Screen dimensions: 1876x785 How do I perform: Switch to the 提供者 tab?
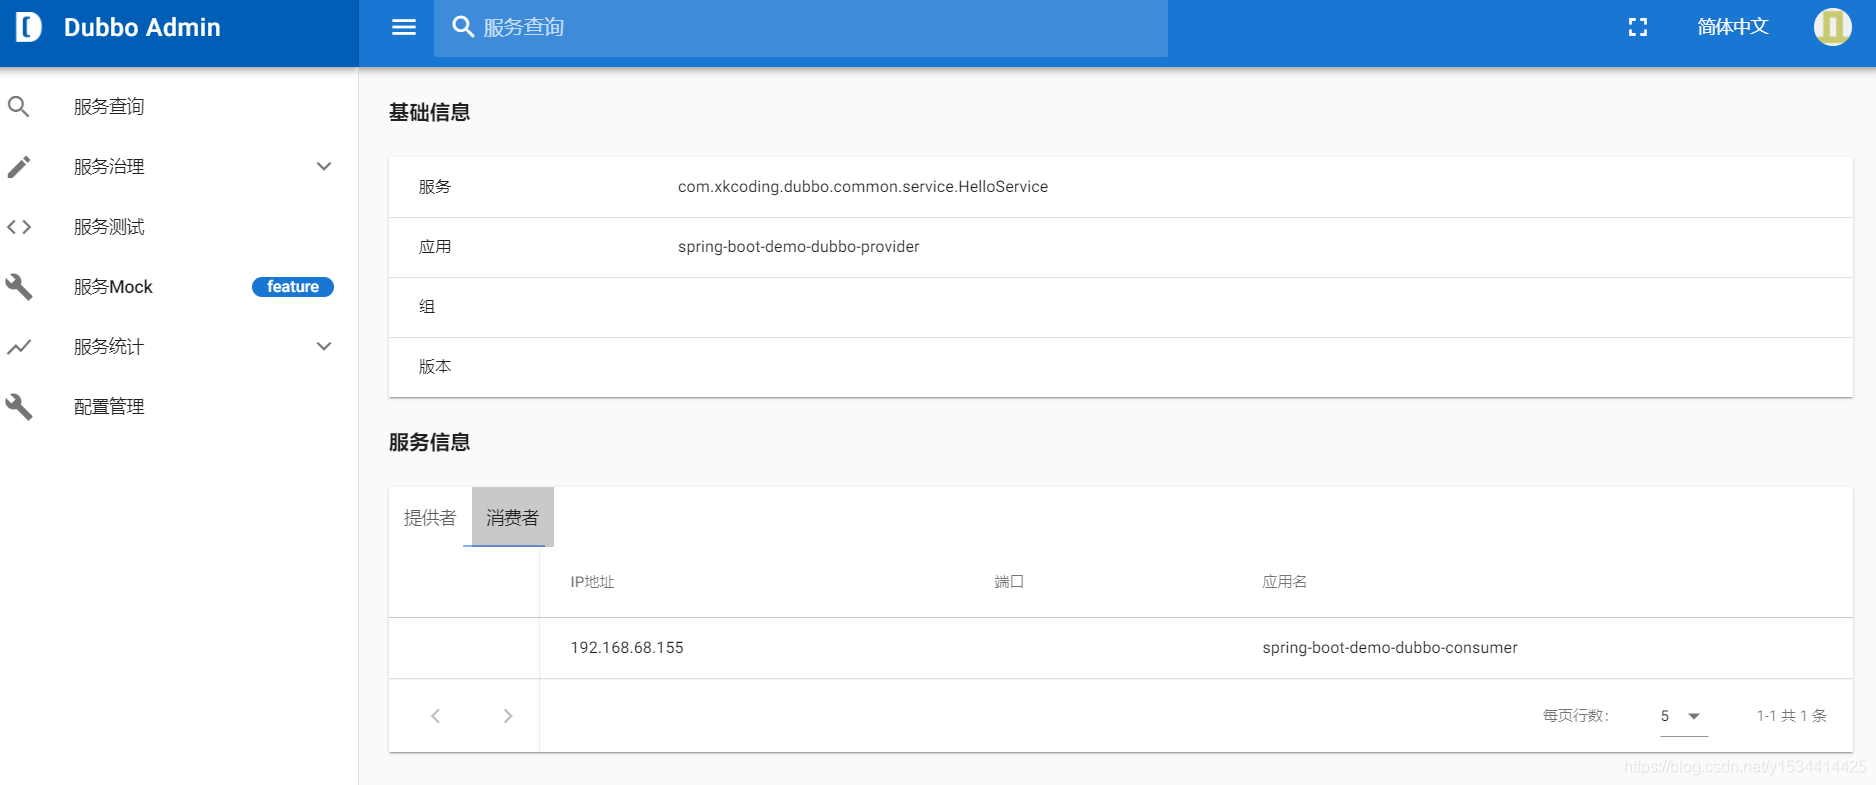(430, 517)
